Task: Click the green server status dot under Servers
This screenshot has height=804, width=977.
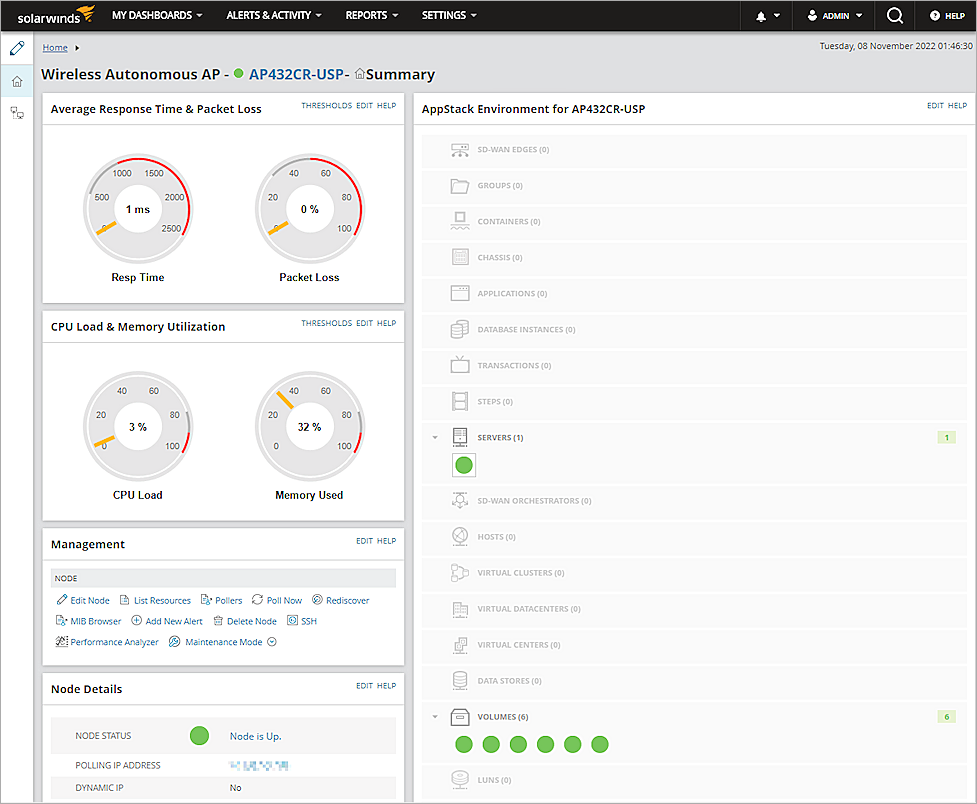Action: (463, 464)
